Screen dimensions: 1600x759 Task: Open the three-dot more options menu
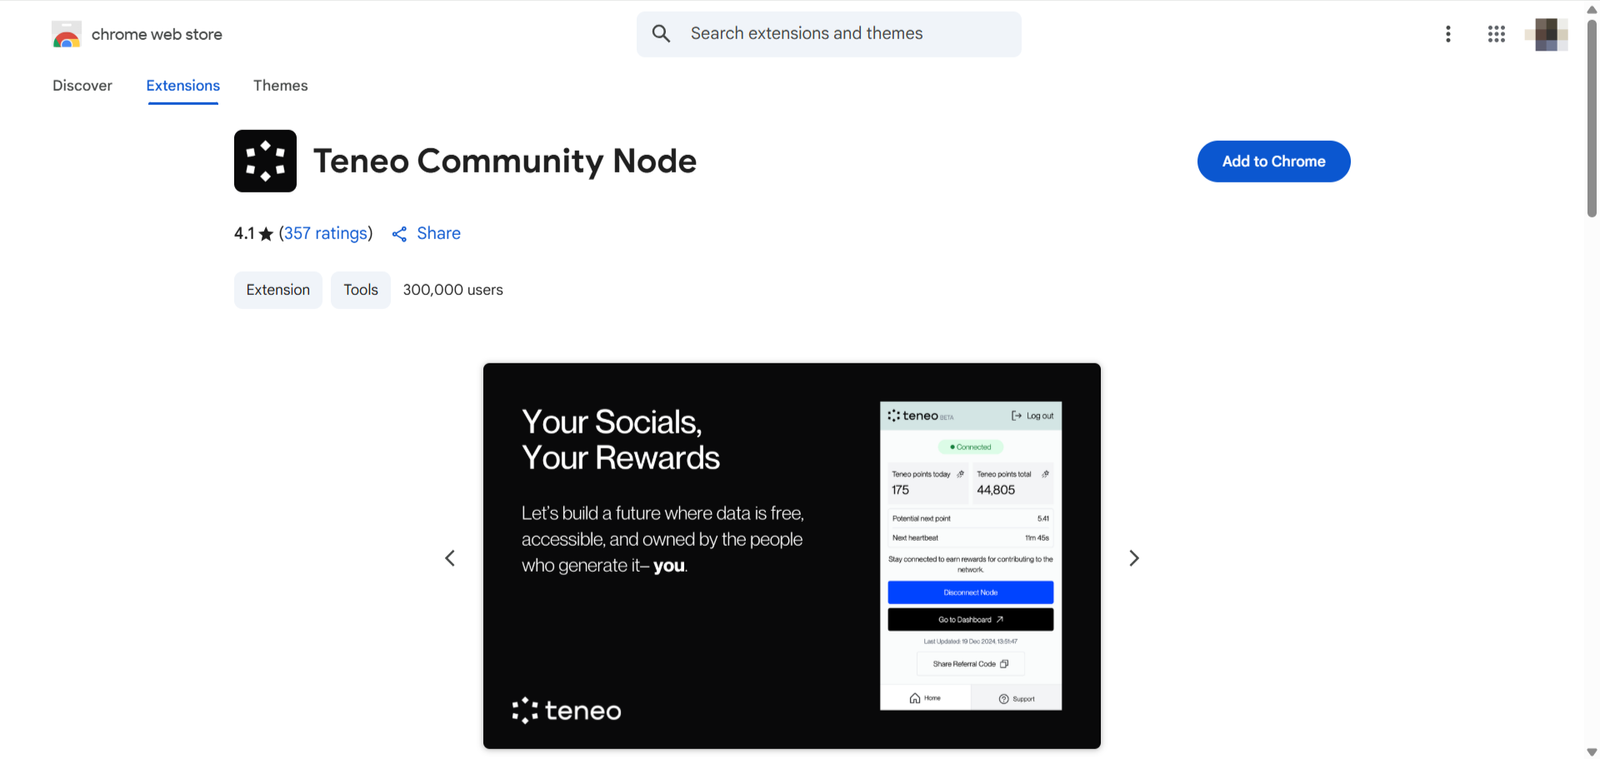[x=1447, y=34]
